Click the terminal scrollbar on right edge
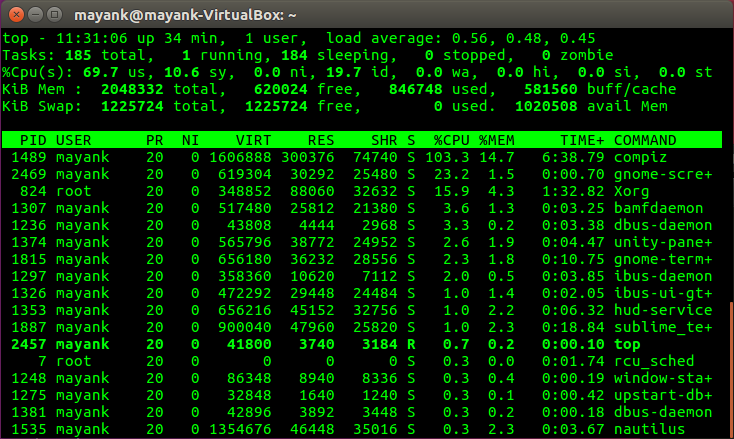 pos(731,370)
